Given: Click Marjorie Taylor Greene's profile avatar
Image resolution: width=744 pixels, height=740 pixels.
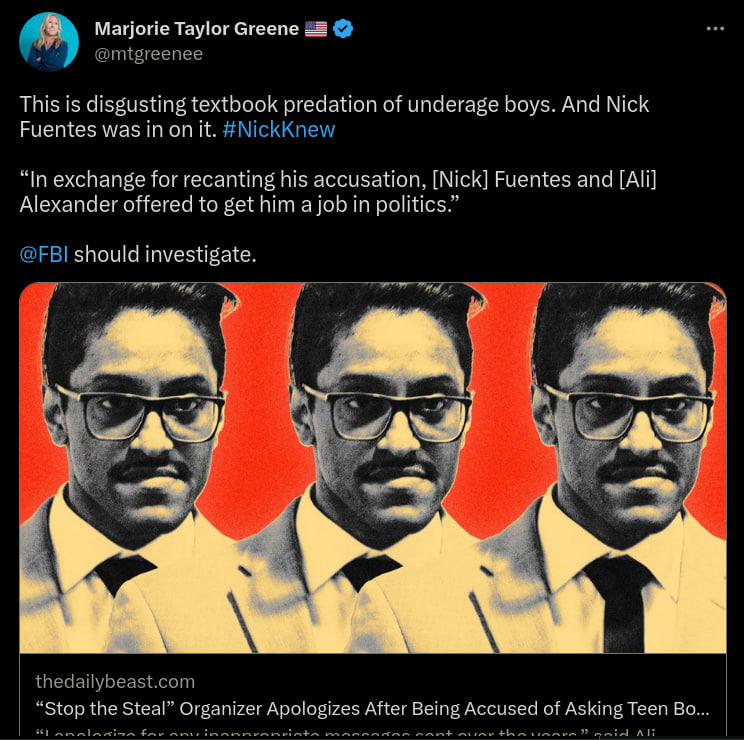Looking at the screenshot, I should (49, 42).
